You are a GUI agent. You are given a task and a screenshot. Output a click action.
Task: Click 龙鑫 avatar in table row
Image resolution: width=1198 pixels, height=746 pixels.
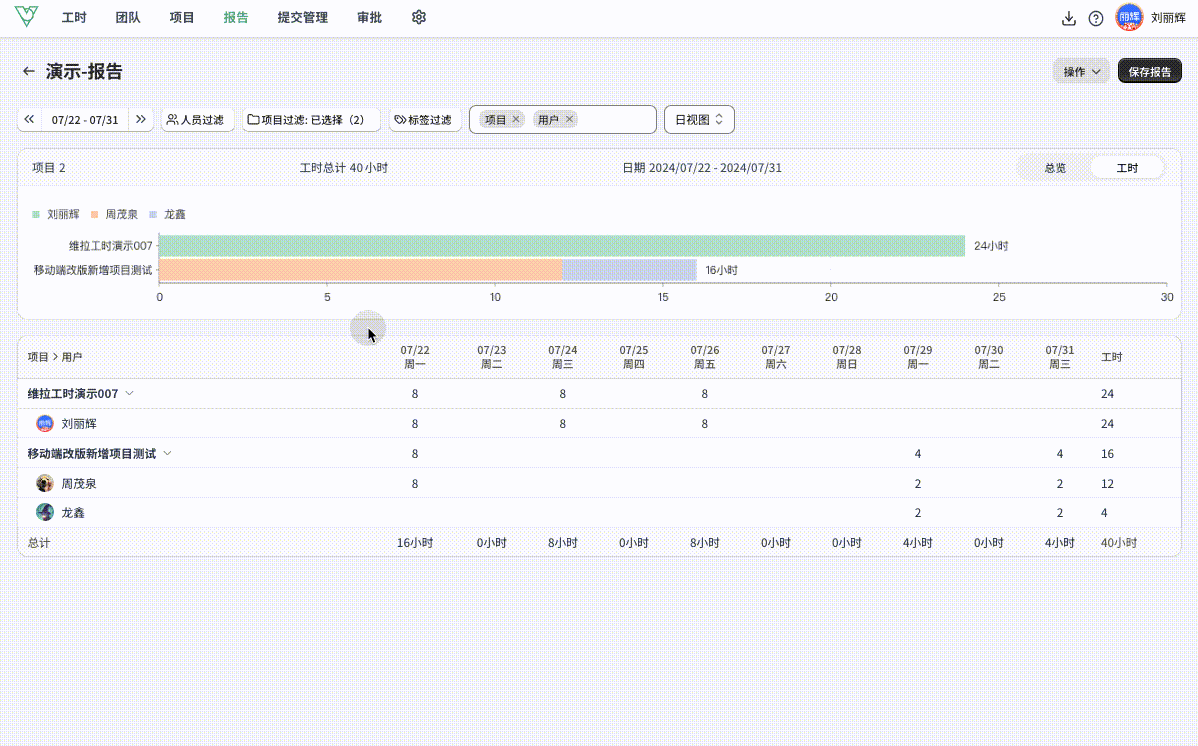click(45, 512)
